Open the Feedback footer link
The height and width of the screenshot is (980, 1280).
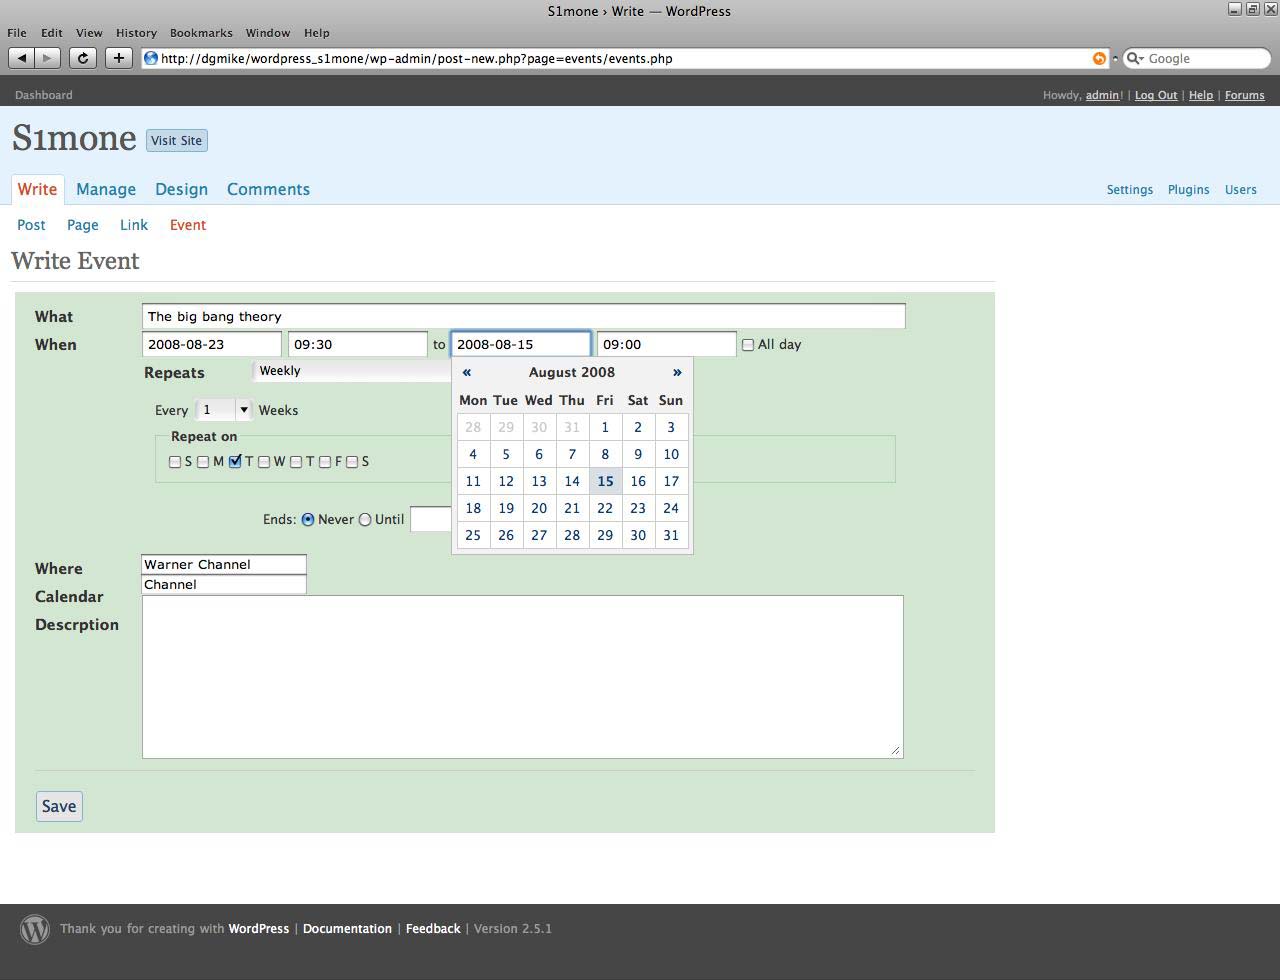click(x=433, y=929)
